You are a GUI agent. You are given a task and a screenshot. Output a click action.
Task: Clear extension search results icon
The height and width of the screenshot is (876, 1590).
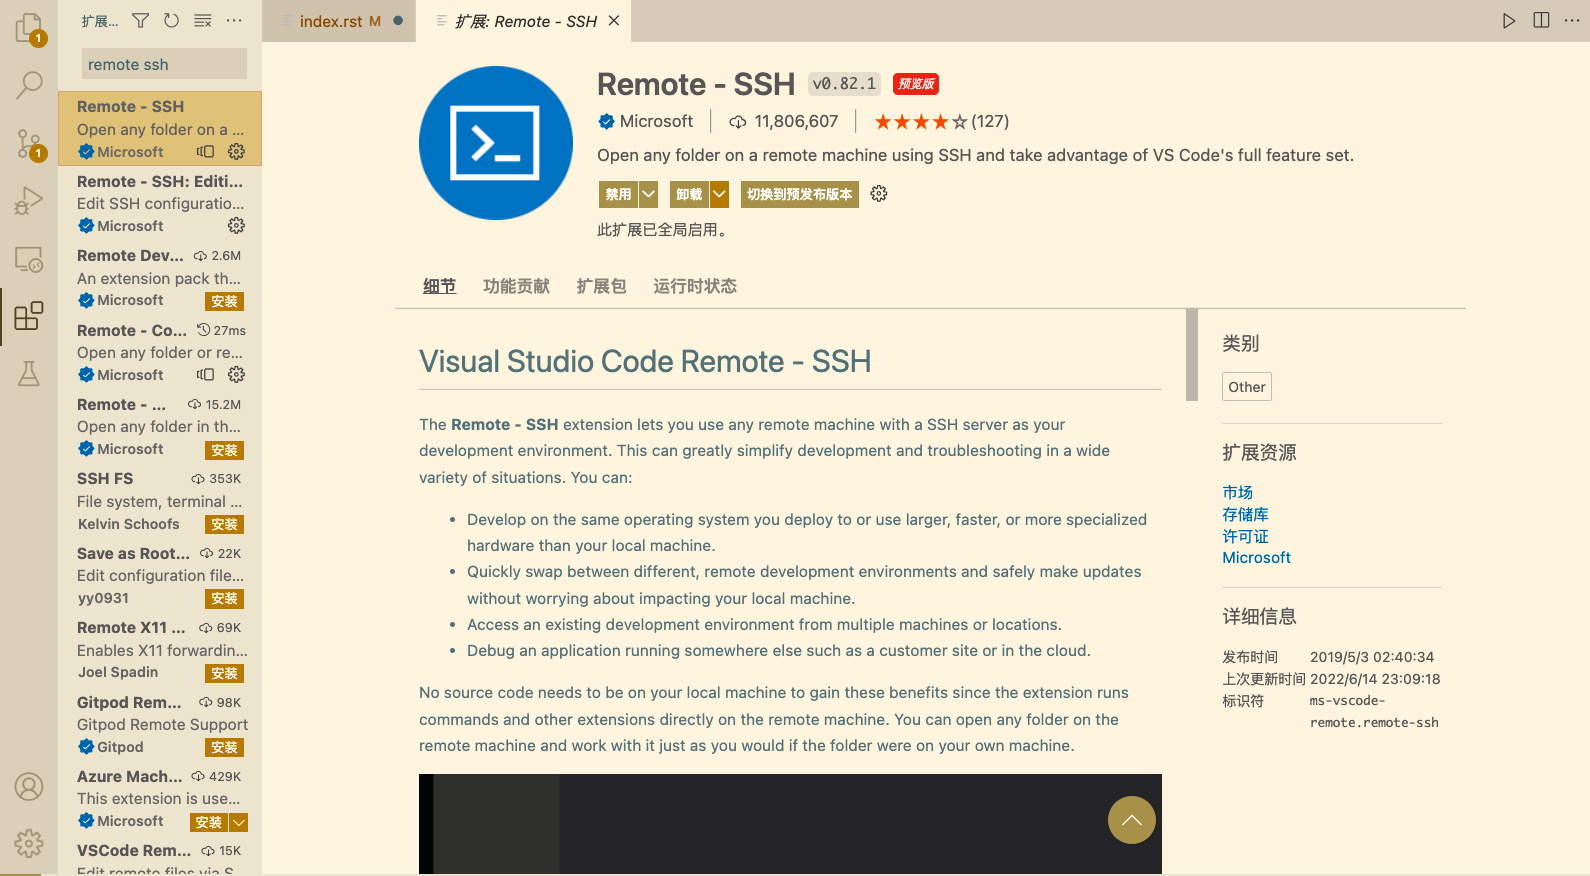click(203, 20)
